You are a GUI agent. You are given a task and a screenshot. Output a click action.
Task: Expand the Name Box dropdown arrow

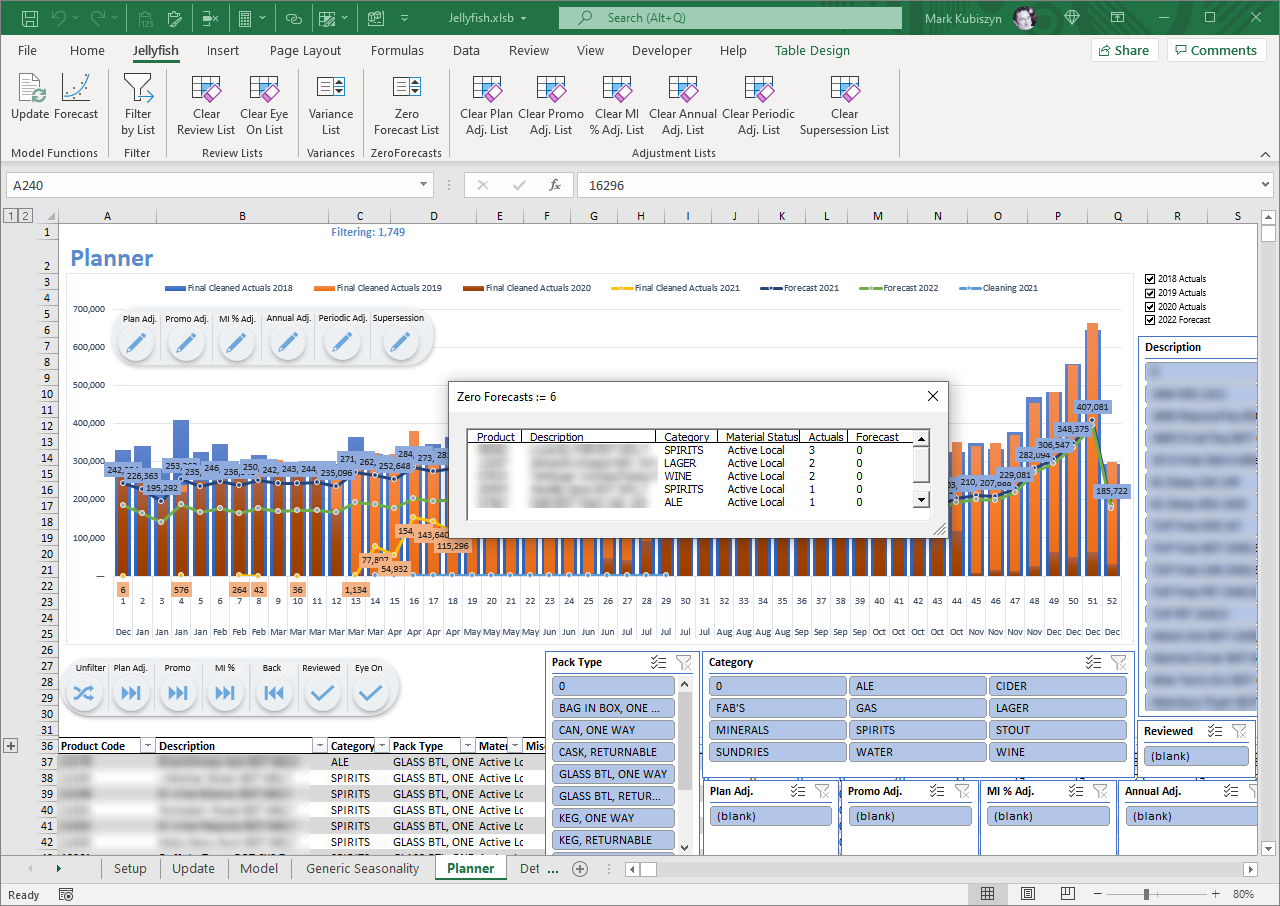424,185
